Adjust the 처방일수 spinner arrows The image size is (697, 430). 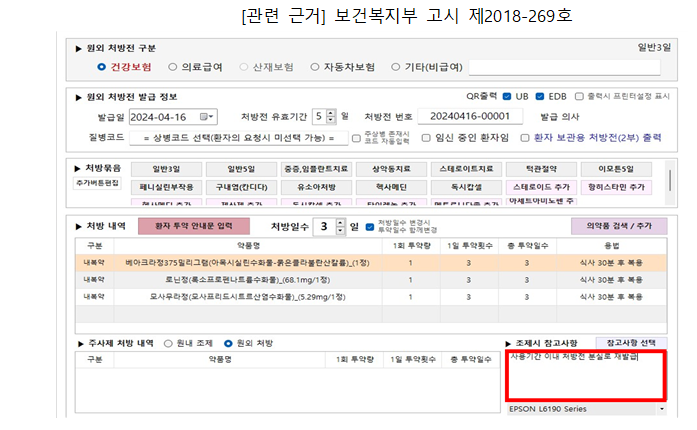coord(338,227)
